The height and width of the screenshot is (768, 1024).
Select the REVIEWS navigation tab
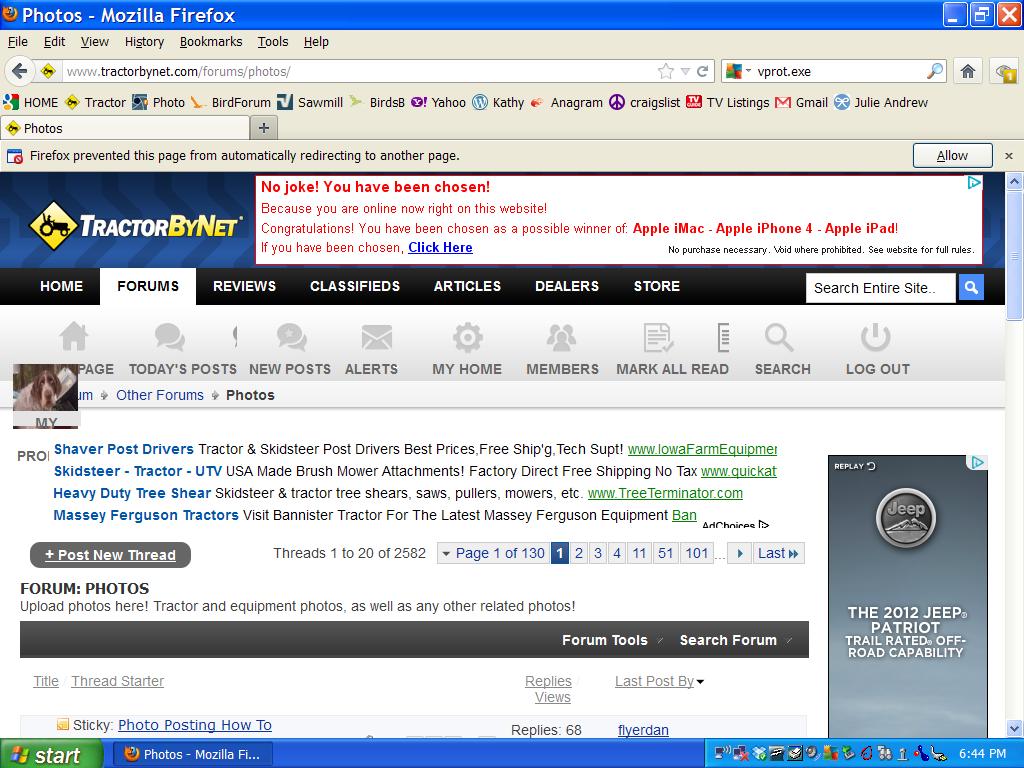coord(244,286)
